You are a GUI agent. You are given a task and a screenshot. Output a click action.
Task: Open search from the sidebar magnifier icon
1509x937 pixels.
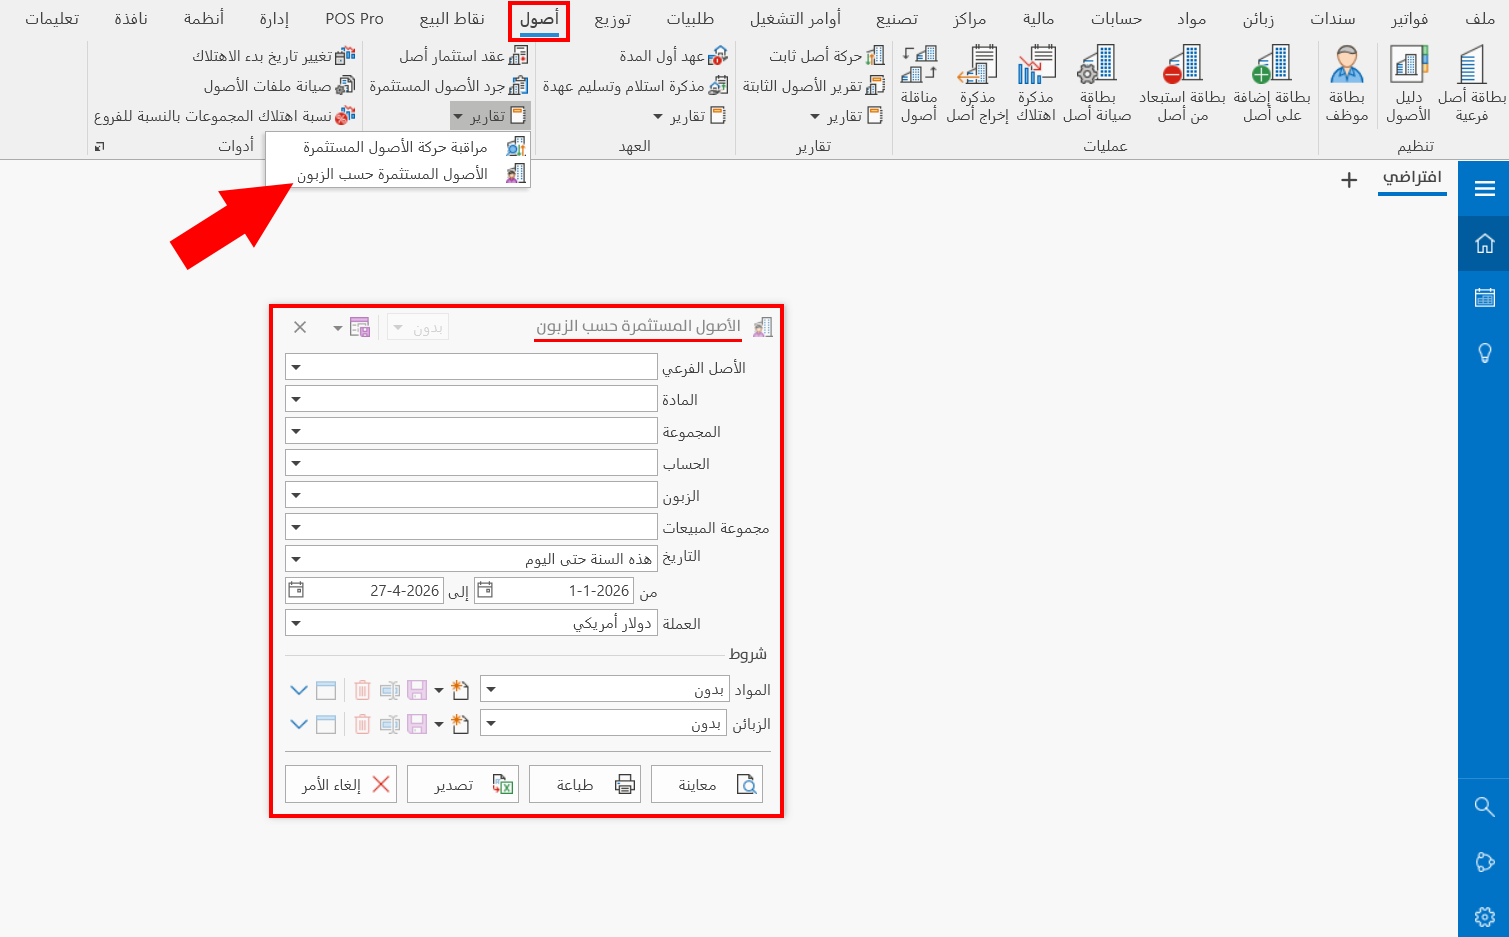[1484, 806]
